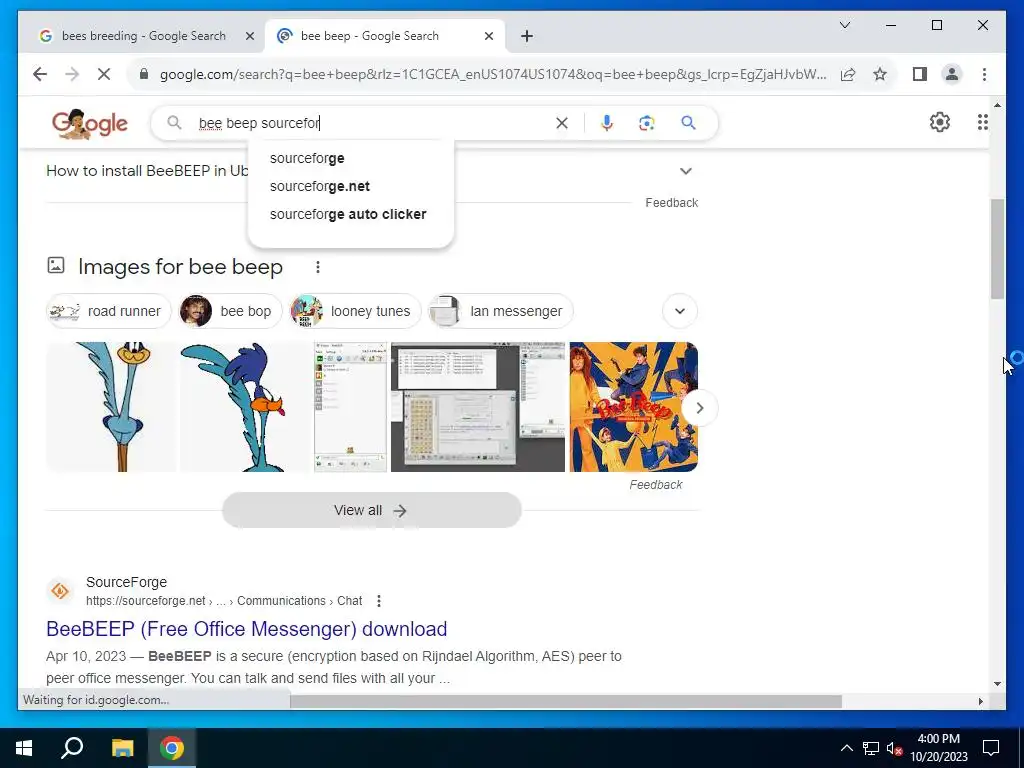The height and width of the screenshot is (768, 1024).
Task: Filter images by road runner chip
Action: tap(108, 311)
